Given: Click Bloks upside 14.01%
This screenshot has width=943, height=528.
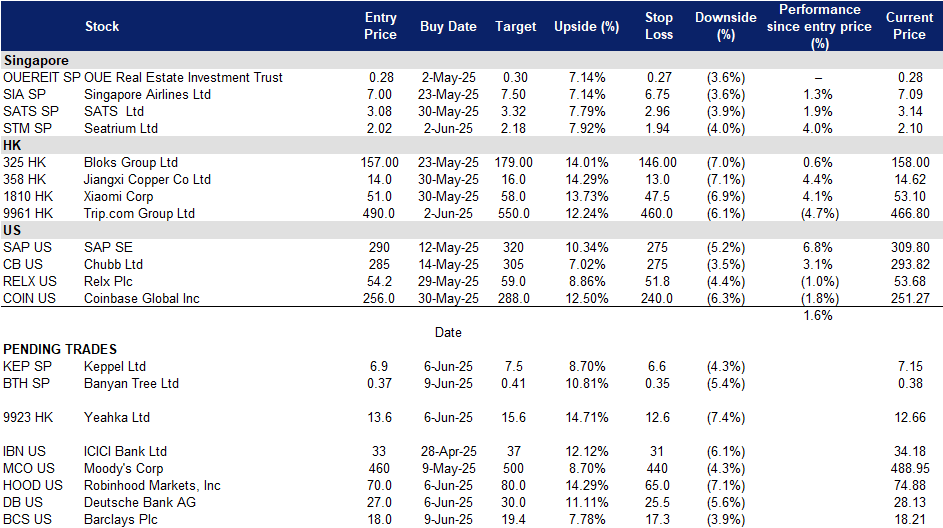Looking at the screenshot, I should [x=586, y=162].
